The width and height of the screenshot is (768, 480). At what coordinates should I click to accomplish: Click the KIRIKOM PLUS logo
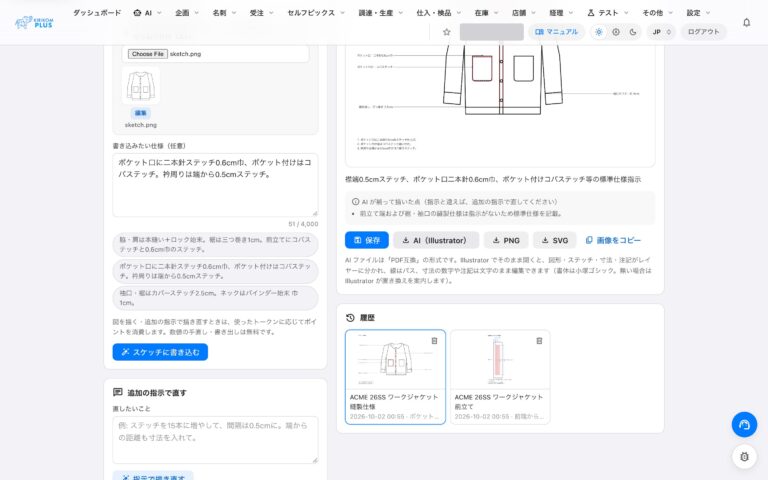pos(34,22)
